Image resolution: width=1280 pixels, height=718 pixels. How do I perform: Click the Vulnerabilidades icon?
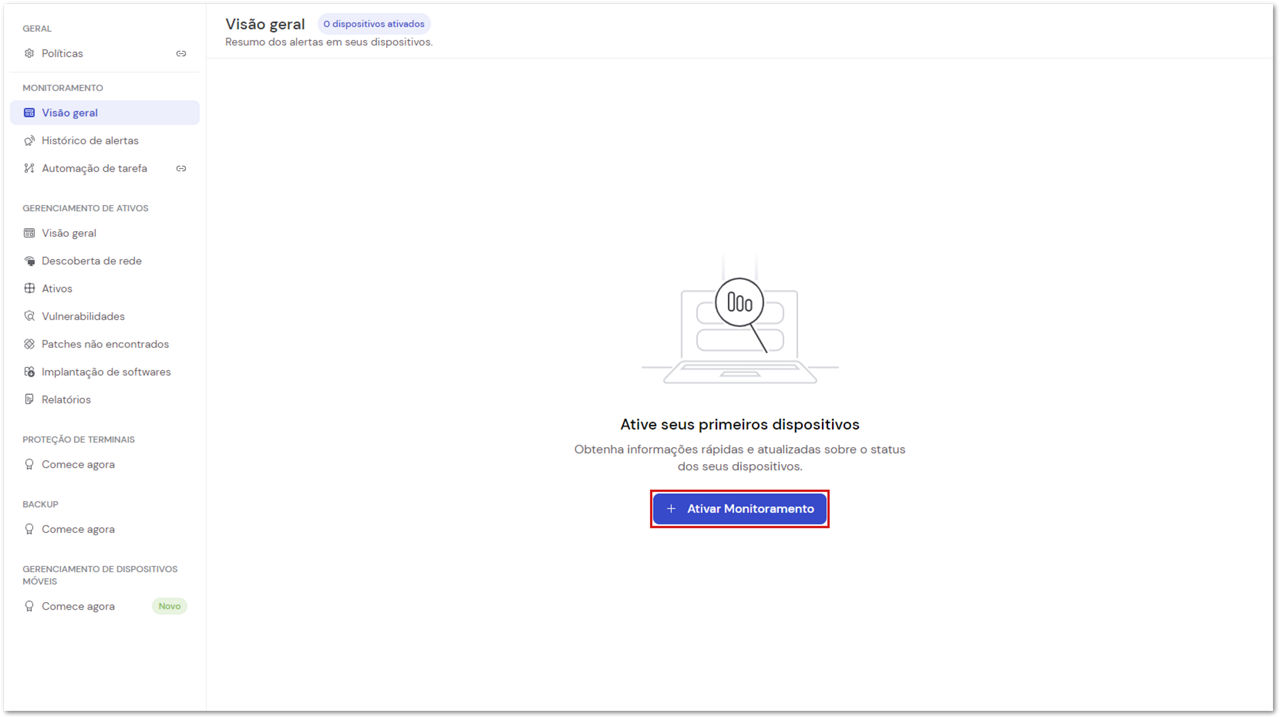coord(29,317)
